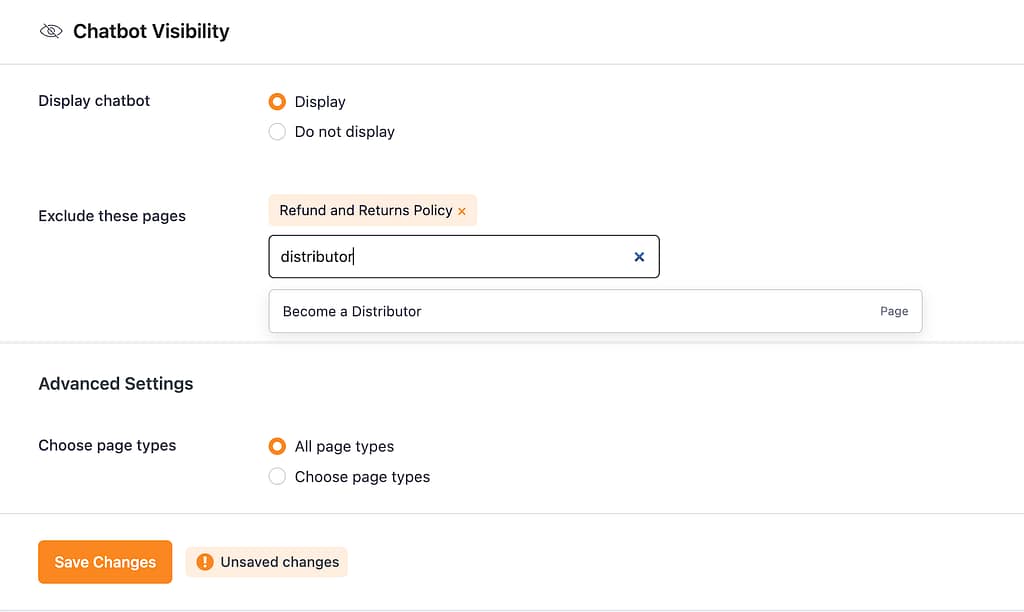Screen dimensions: 1024x612
Task: Select Choose page types radio option
Action: (277, 477)
